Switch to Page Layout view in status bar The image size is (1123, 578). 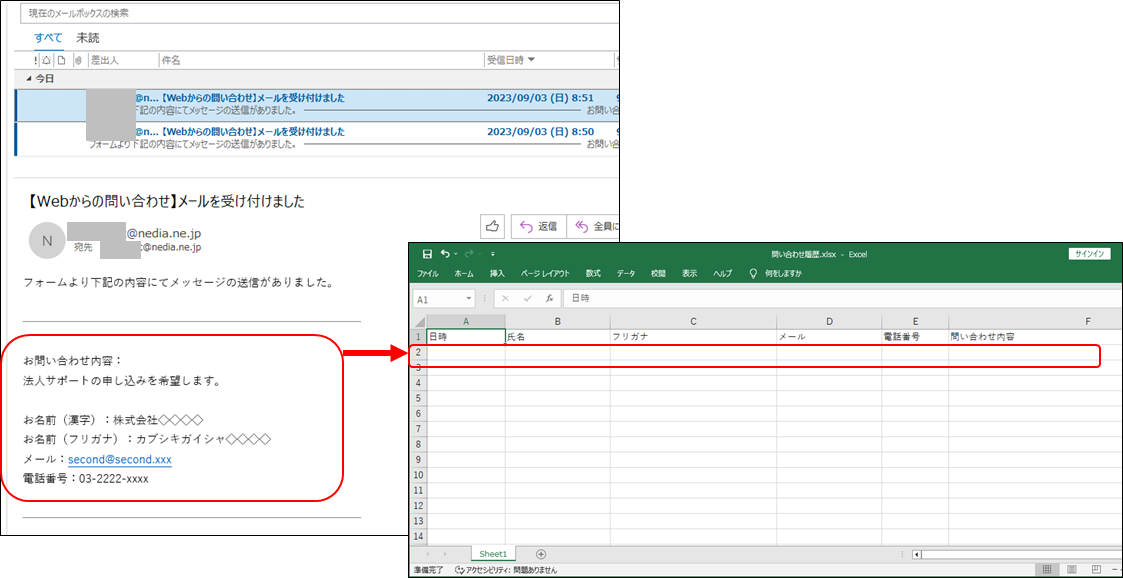[x=1072, y=569]
